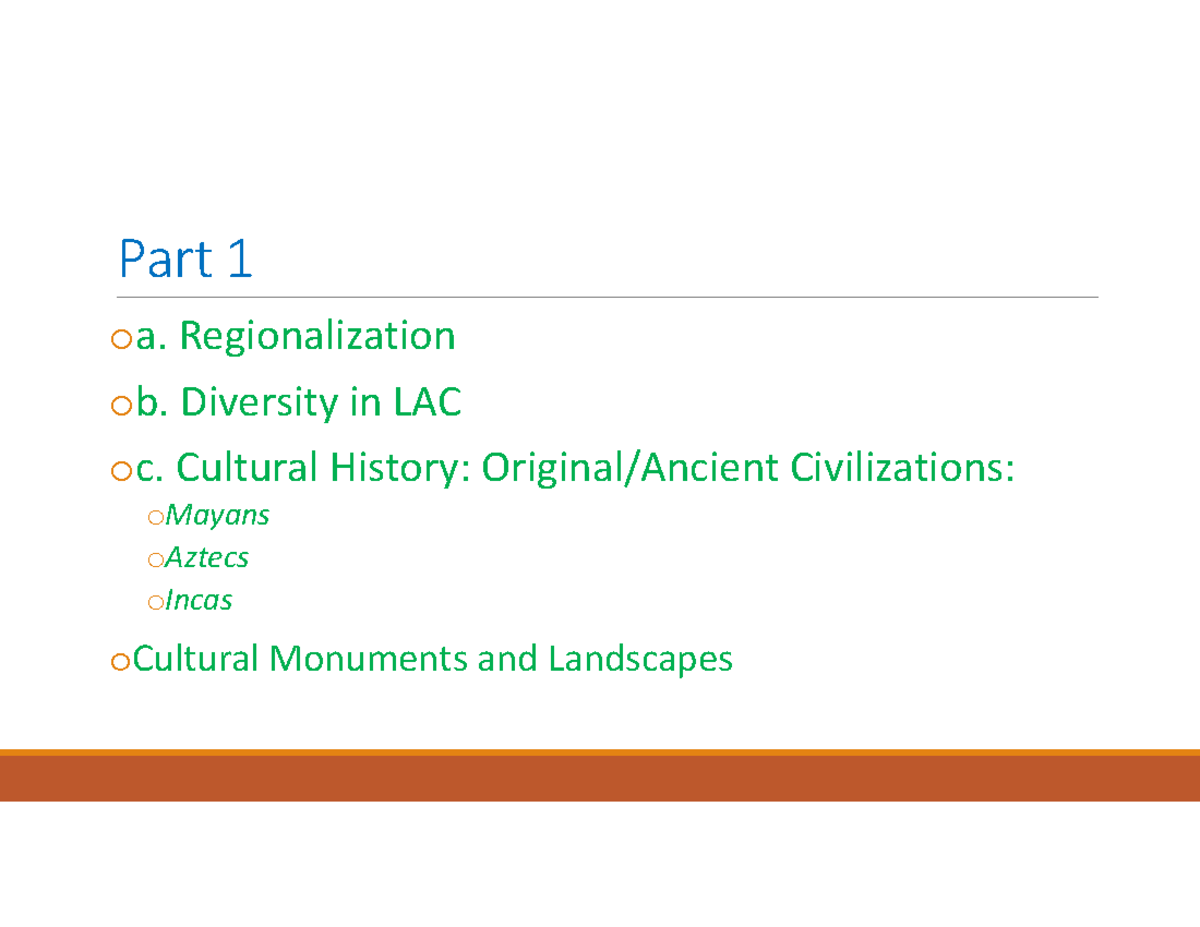Click the circle bullet beside Mayans

(x=156, y=516)
